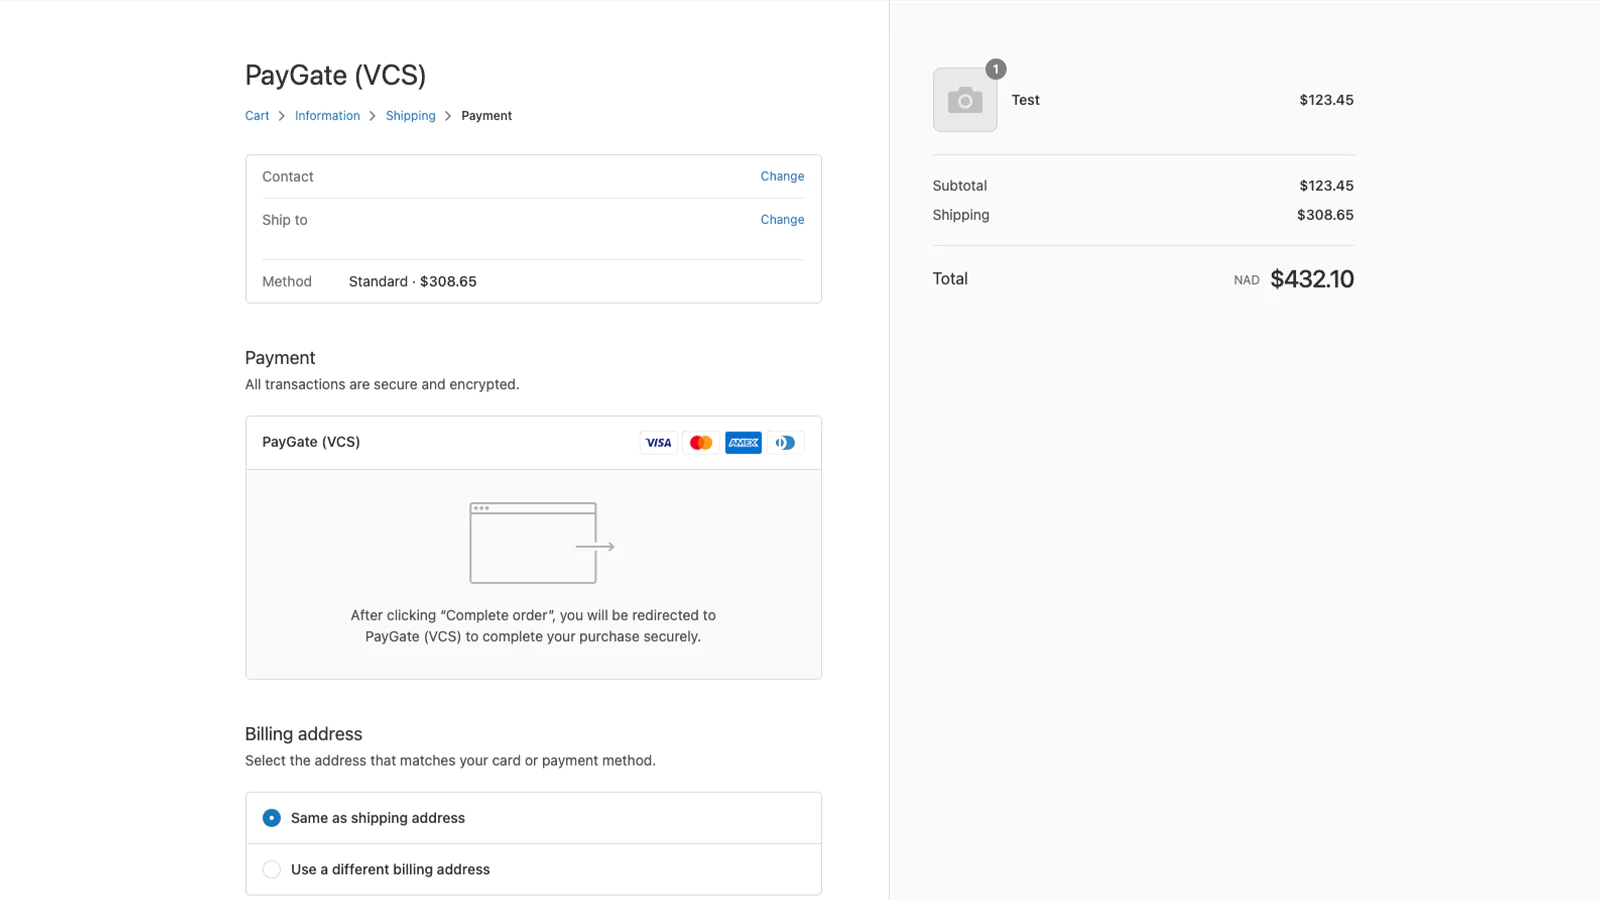
Task: Click the Shipping amount $308.65
Action: point(1325,215)
